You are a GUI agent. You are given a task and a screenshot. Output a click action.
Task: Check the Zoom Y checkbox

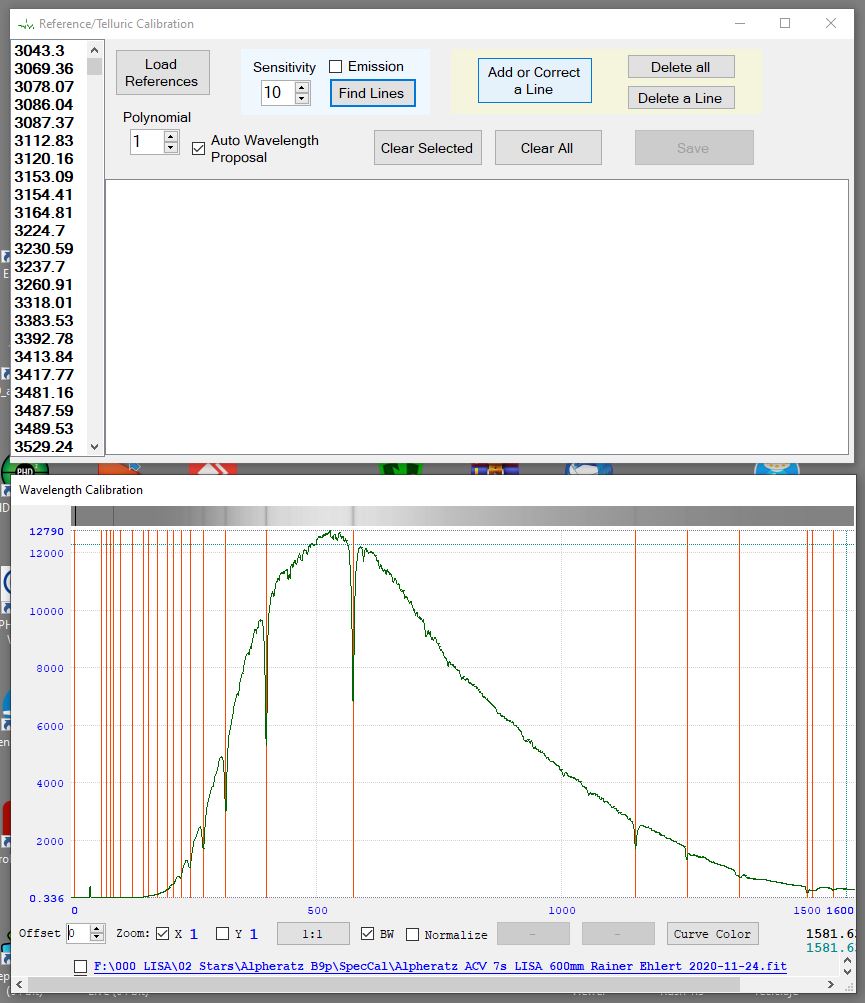point(222,934)
